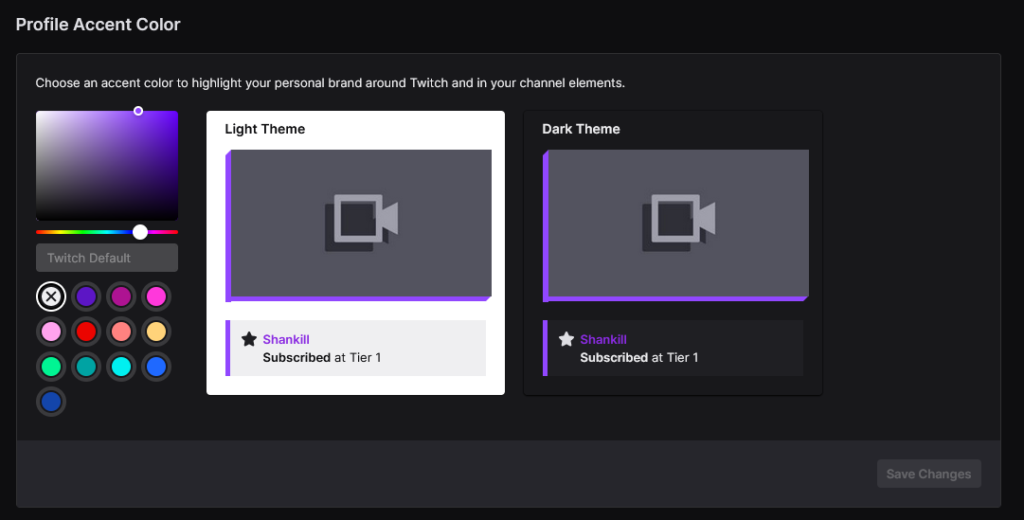Click the star icon in Light Theme subscription card
The height and width of the screenshot is (520, 1024).
pos(249,339)
